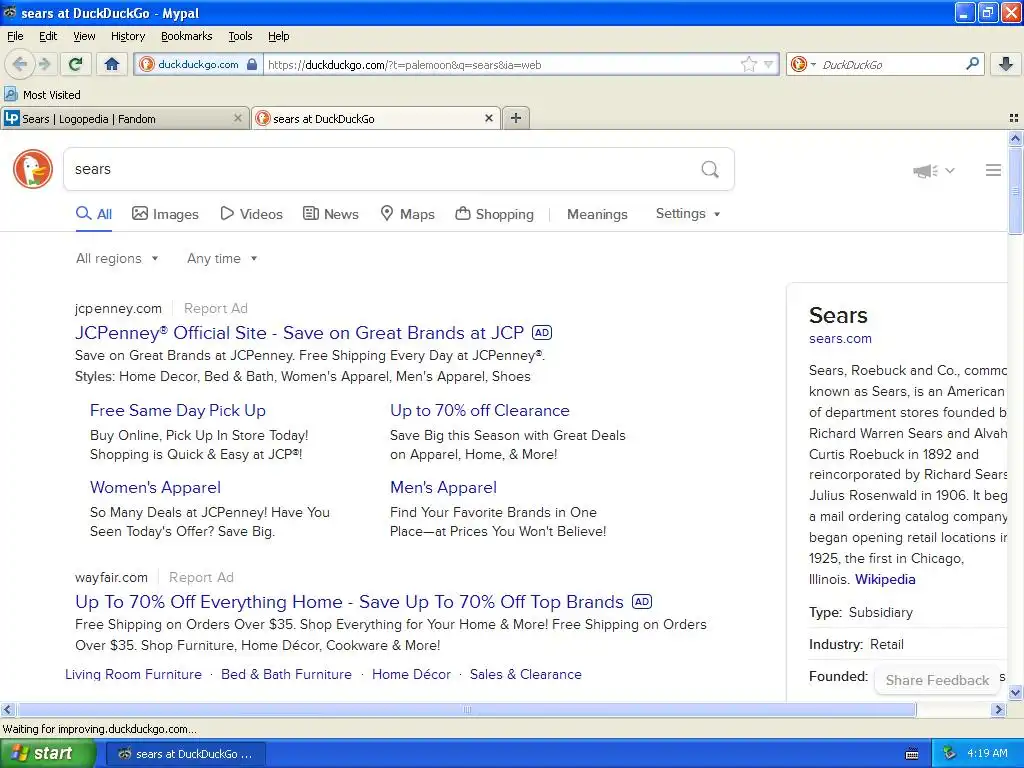Image resolution: width=1024 pixels, height=768 pixels.
Task: Select the Images results tab
Action: pyautogui.click(x=165, y=214)
